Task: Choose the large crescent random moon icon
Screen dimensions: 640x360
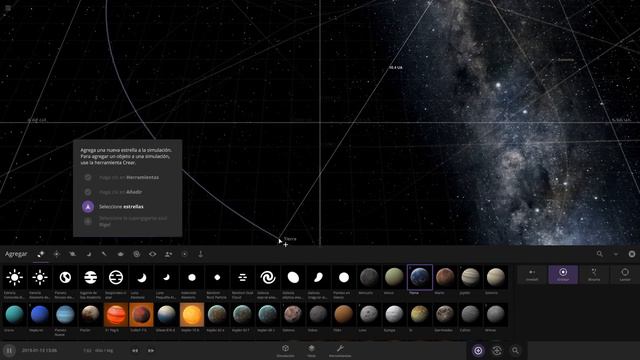Action: [141, 278]
